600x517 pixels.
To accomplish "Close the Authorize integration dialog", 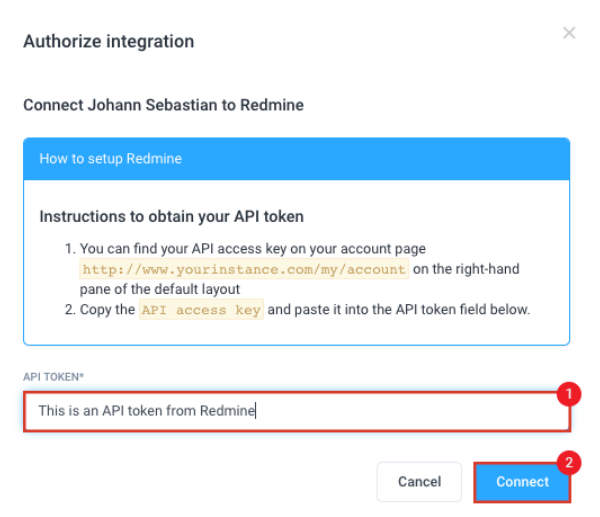I will 569,33.
